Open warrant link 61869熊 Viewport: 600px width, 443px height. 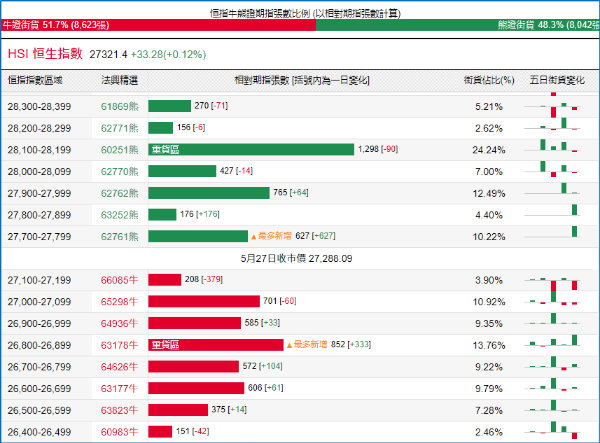119,106
